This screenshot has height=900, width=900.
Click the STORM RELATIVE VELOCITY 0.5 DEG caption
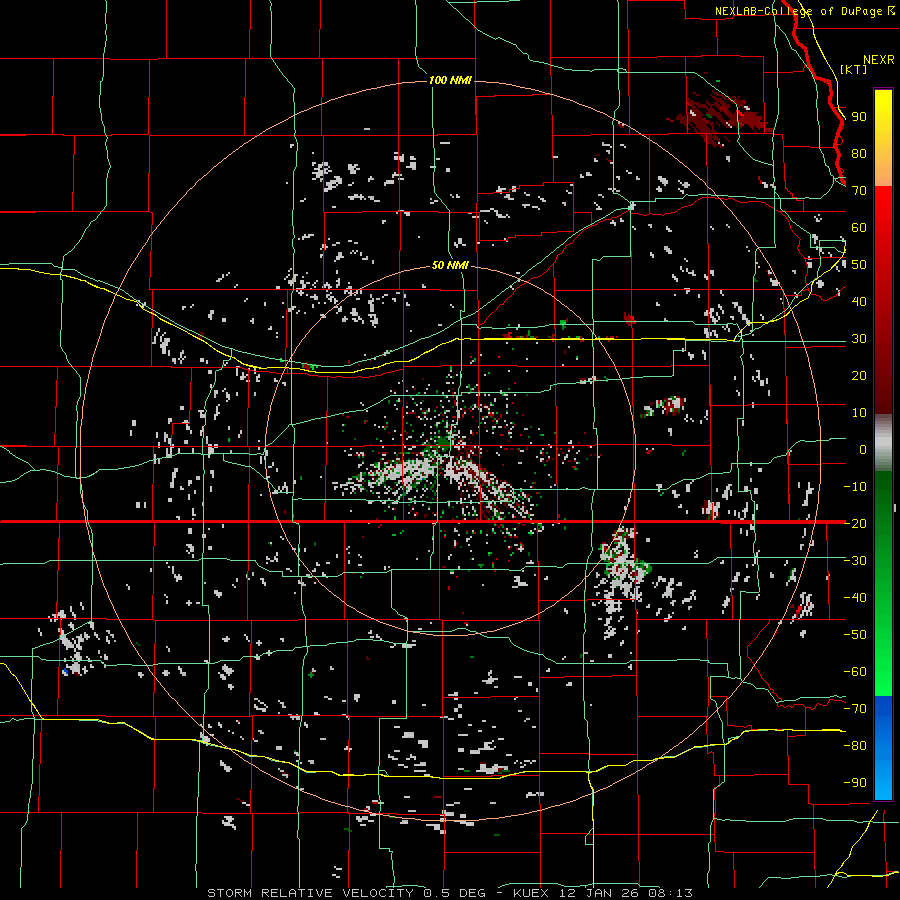coord(346,893)
